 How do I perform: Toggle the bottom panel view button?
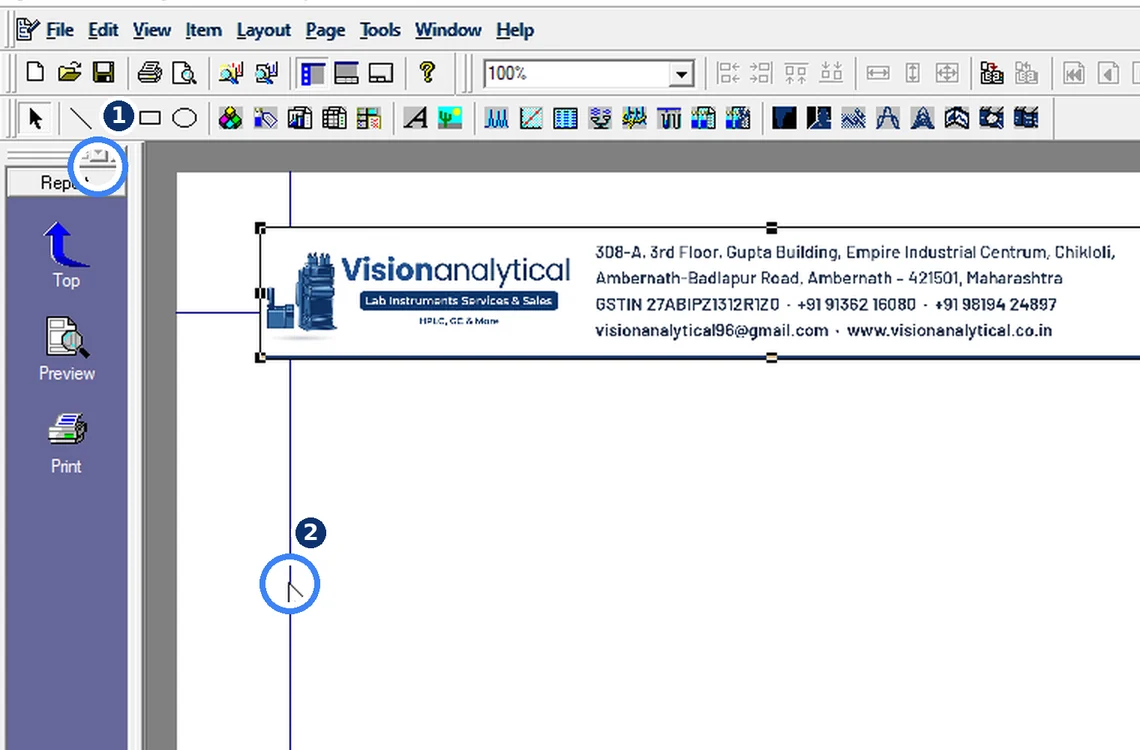(x=346, y=73)
